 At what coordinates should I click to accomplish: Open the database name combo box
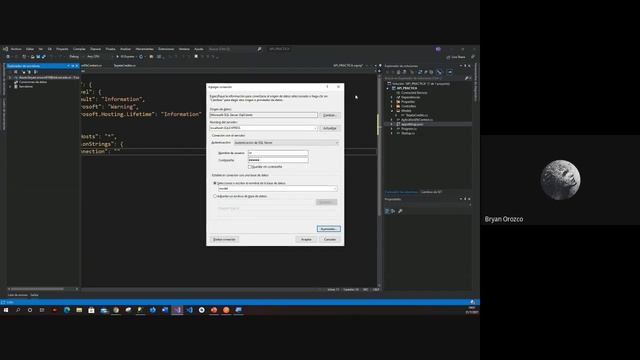pos(278,189)
